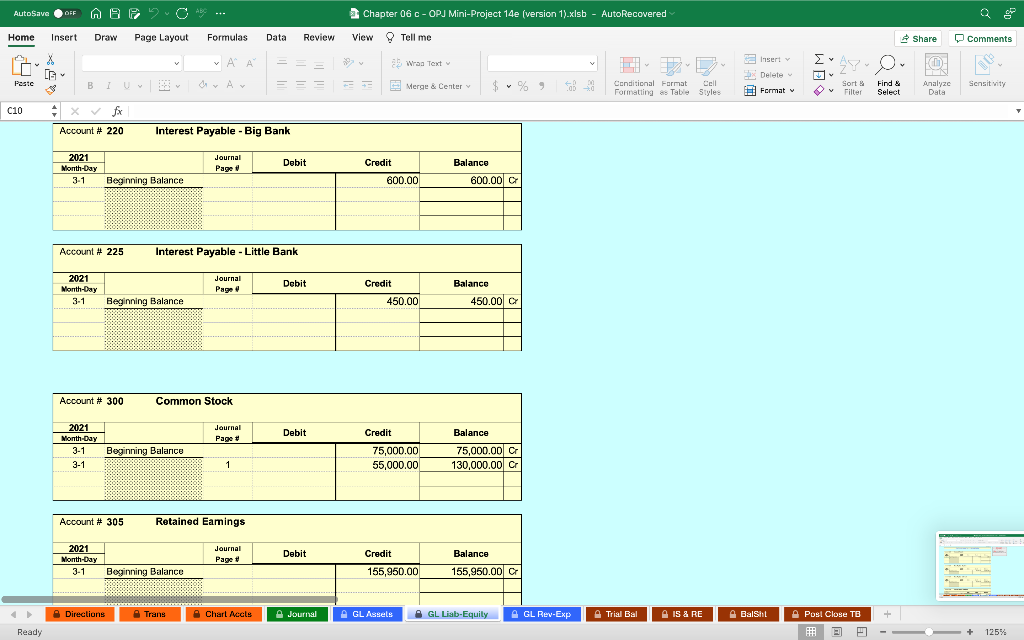Open Conditional Formatting
Image resolution: width=1024 pixels, height=640 pixels.
(x=633, y=76)
